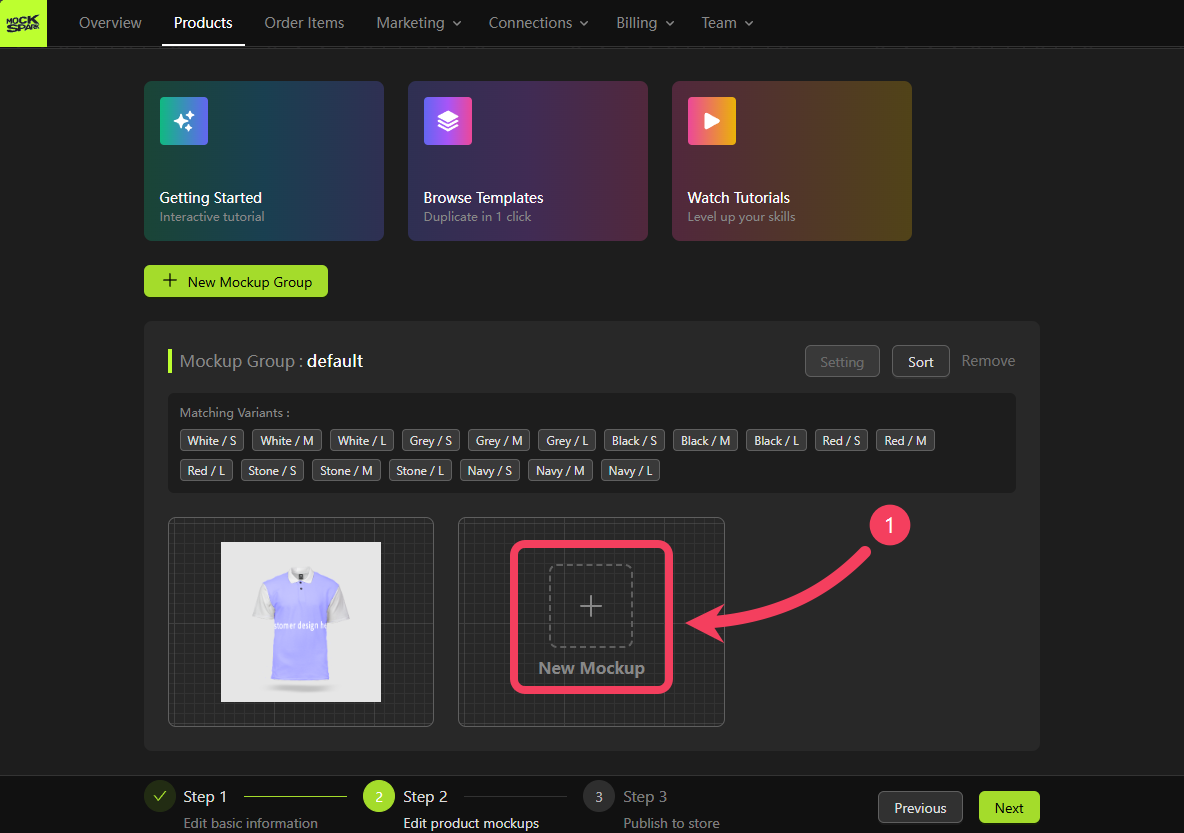Viewport: 1184px width, 833px height.
Task: Select the Grey / L variant tag
Action: (x=567, y=440)
